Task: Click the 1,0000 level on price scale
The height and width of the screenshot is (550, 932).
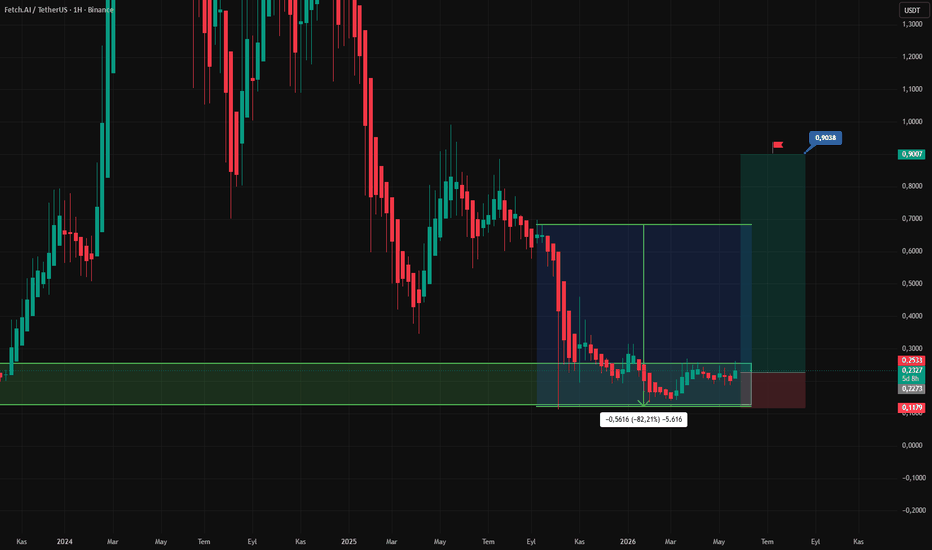Action: pyautogui.click(x=912, y=122)
